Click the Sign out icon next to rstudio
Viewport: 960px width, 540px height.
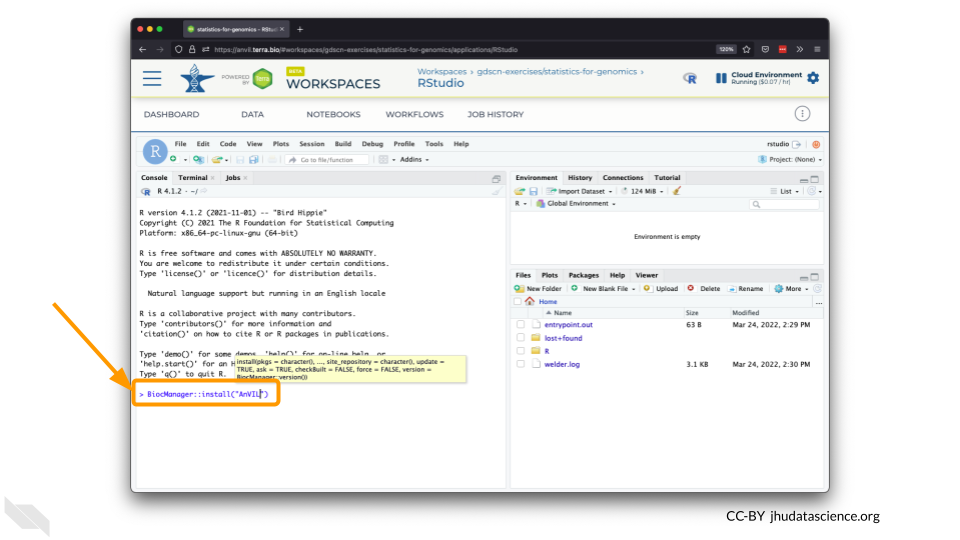coord(797,144)
